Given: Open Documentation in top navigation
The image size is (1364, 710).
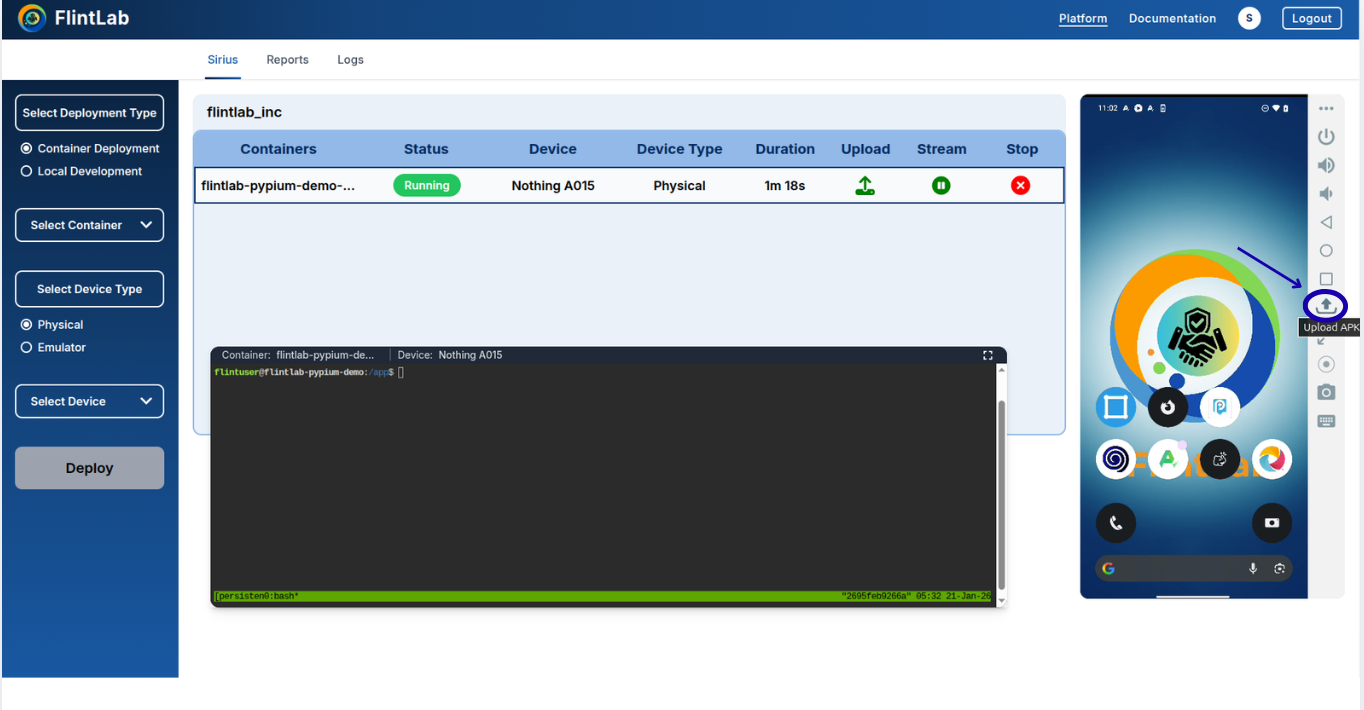Looking at the screenshot, I should 1172,18.
